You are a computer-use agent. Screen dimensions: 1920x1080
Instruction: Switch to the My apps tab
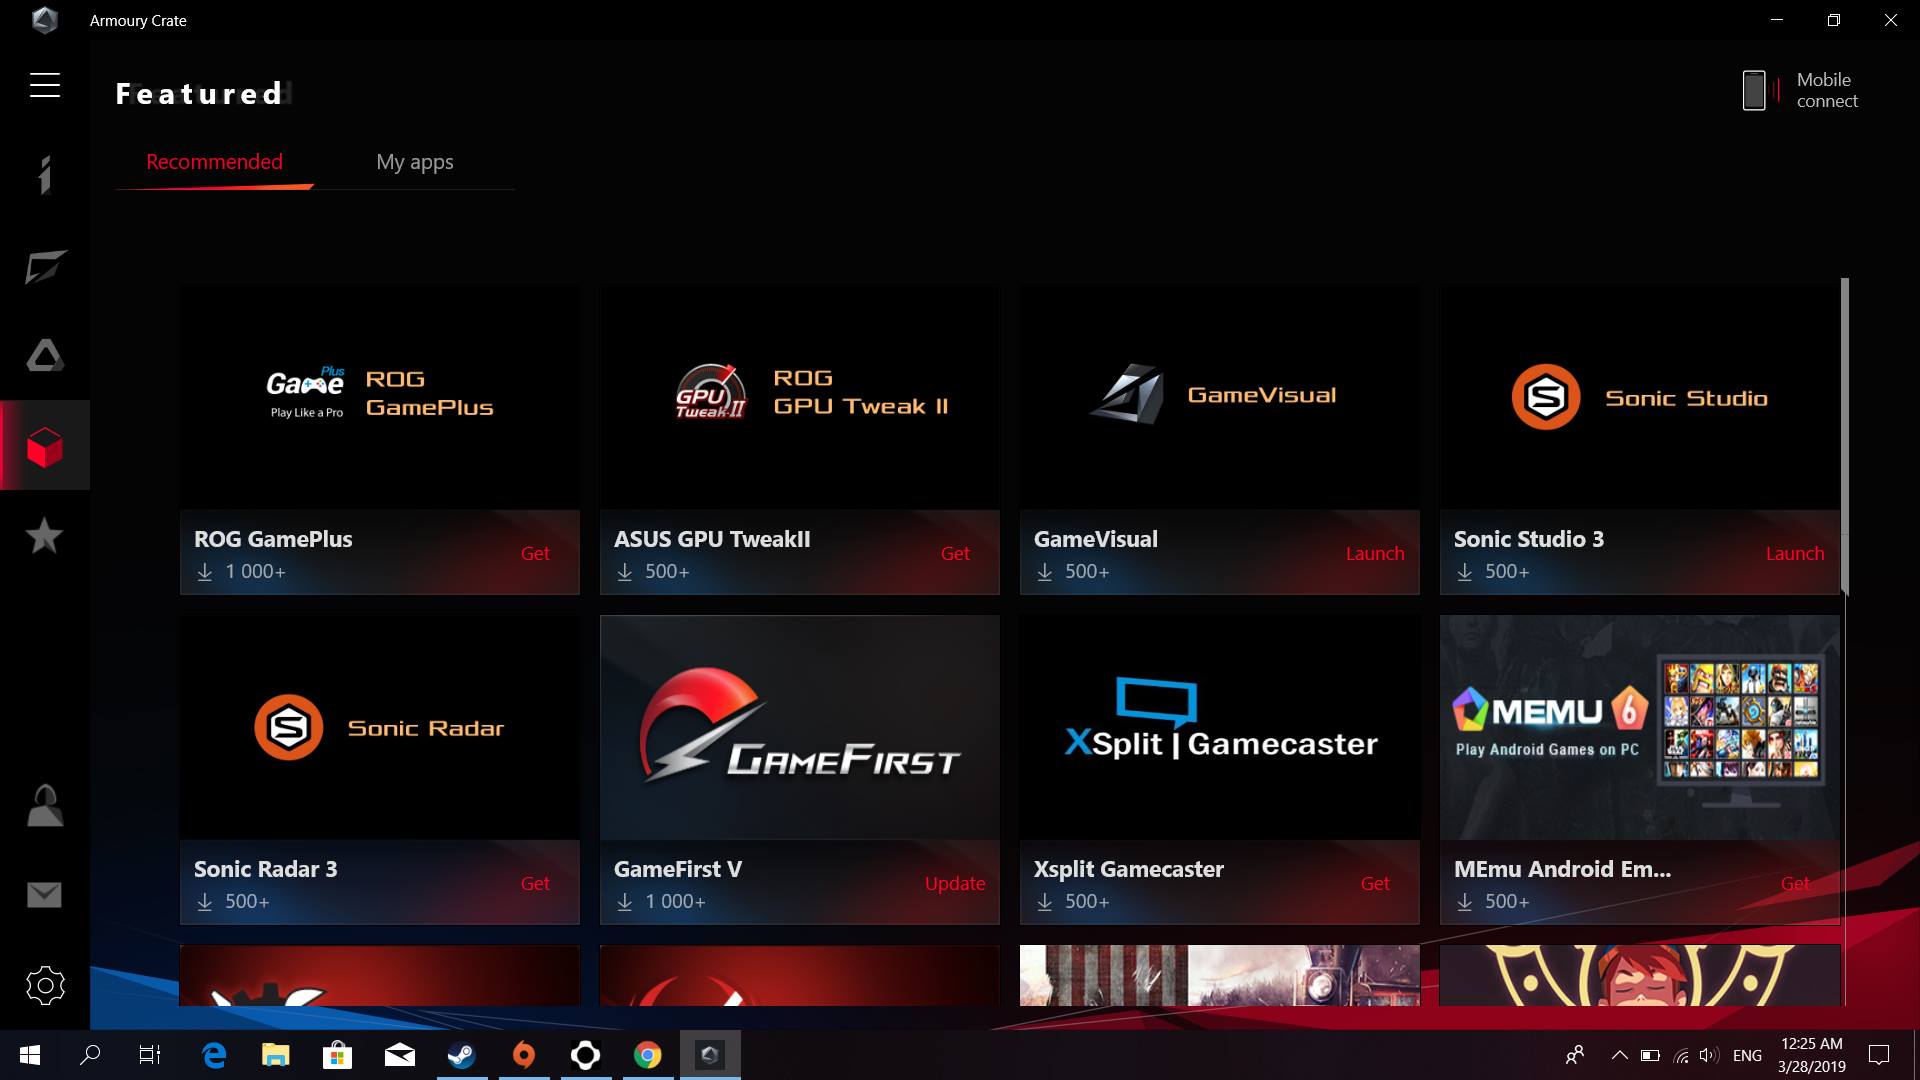pos(415,162)
